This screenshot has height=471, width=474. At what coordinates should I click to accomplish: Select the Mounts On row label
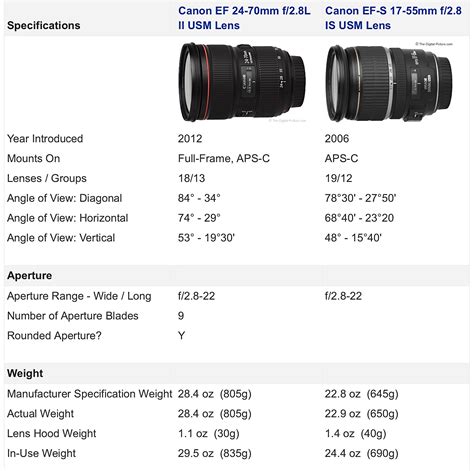coord(33,158)
